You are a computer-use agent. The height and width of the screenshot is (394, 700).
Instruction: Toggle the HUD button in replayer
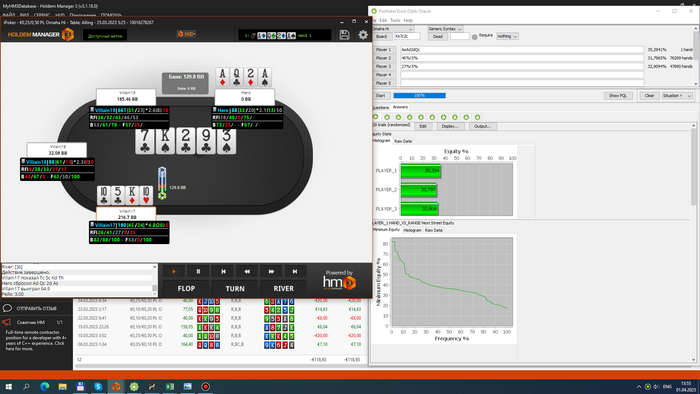point(187,34)
